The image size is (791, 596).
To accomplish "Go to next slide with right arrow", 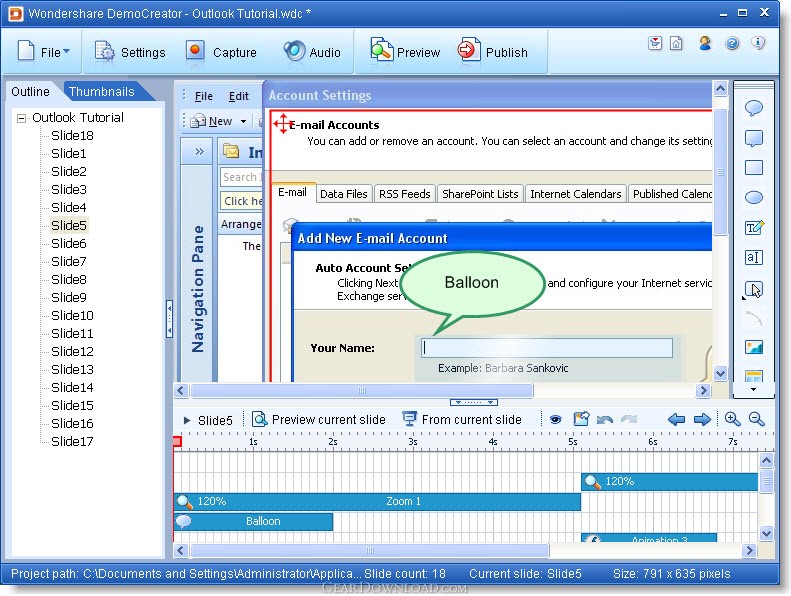I will coord(702,419).
